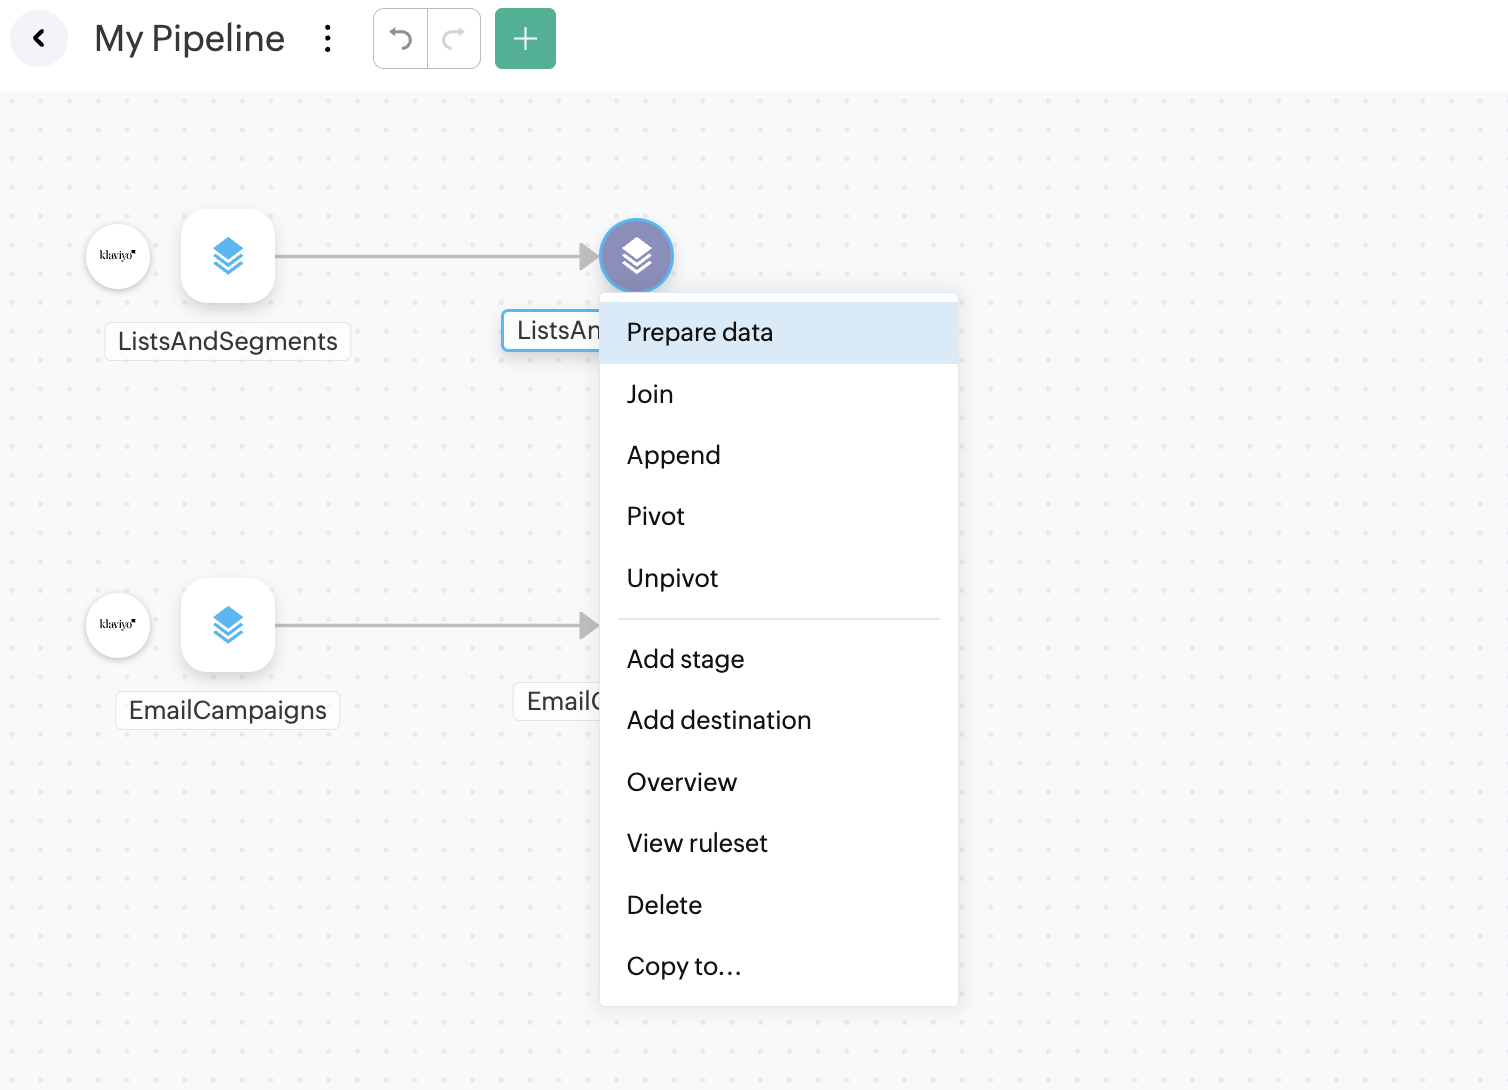Click the back arrow button

coord(39,39)
